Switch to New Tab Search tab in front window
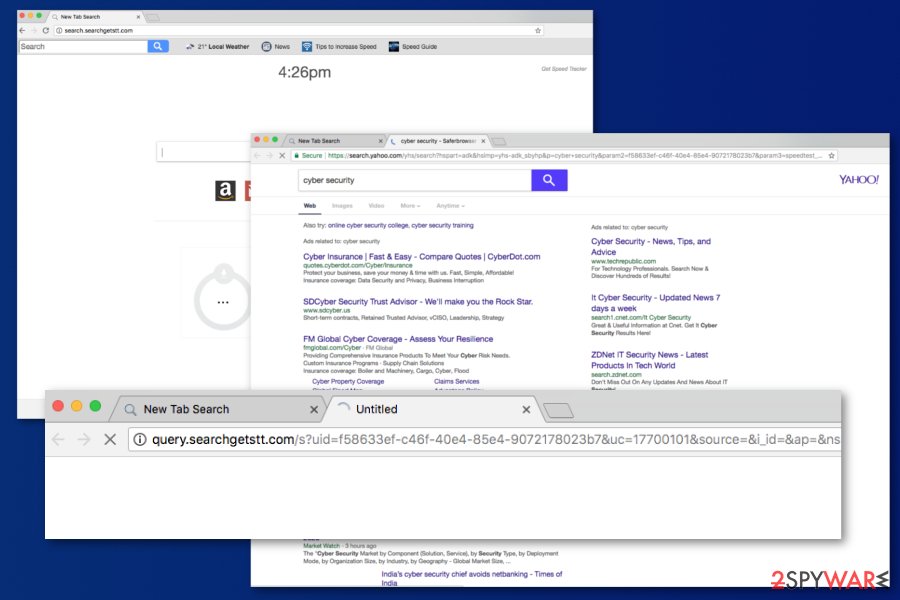 [x=218, y=409]
